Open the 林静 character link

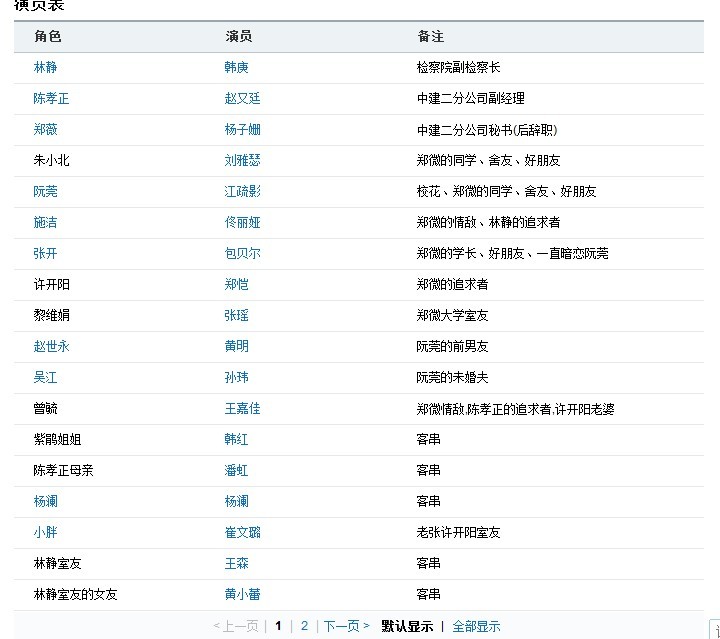[x=45, y=67]
